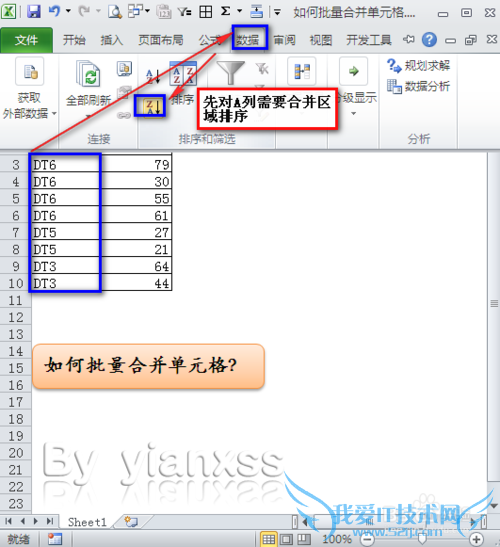Click the macro record icon in status bar
The image size is (500, 547).
coord(54,539)
